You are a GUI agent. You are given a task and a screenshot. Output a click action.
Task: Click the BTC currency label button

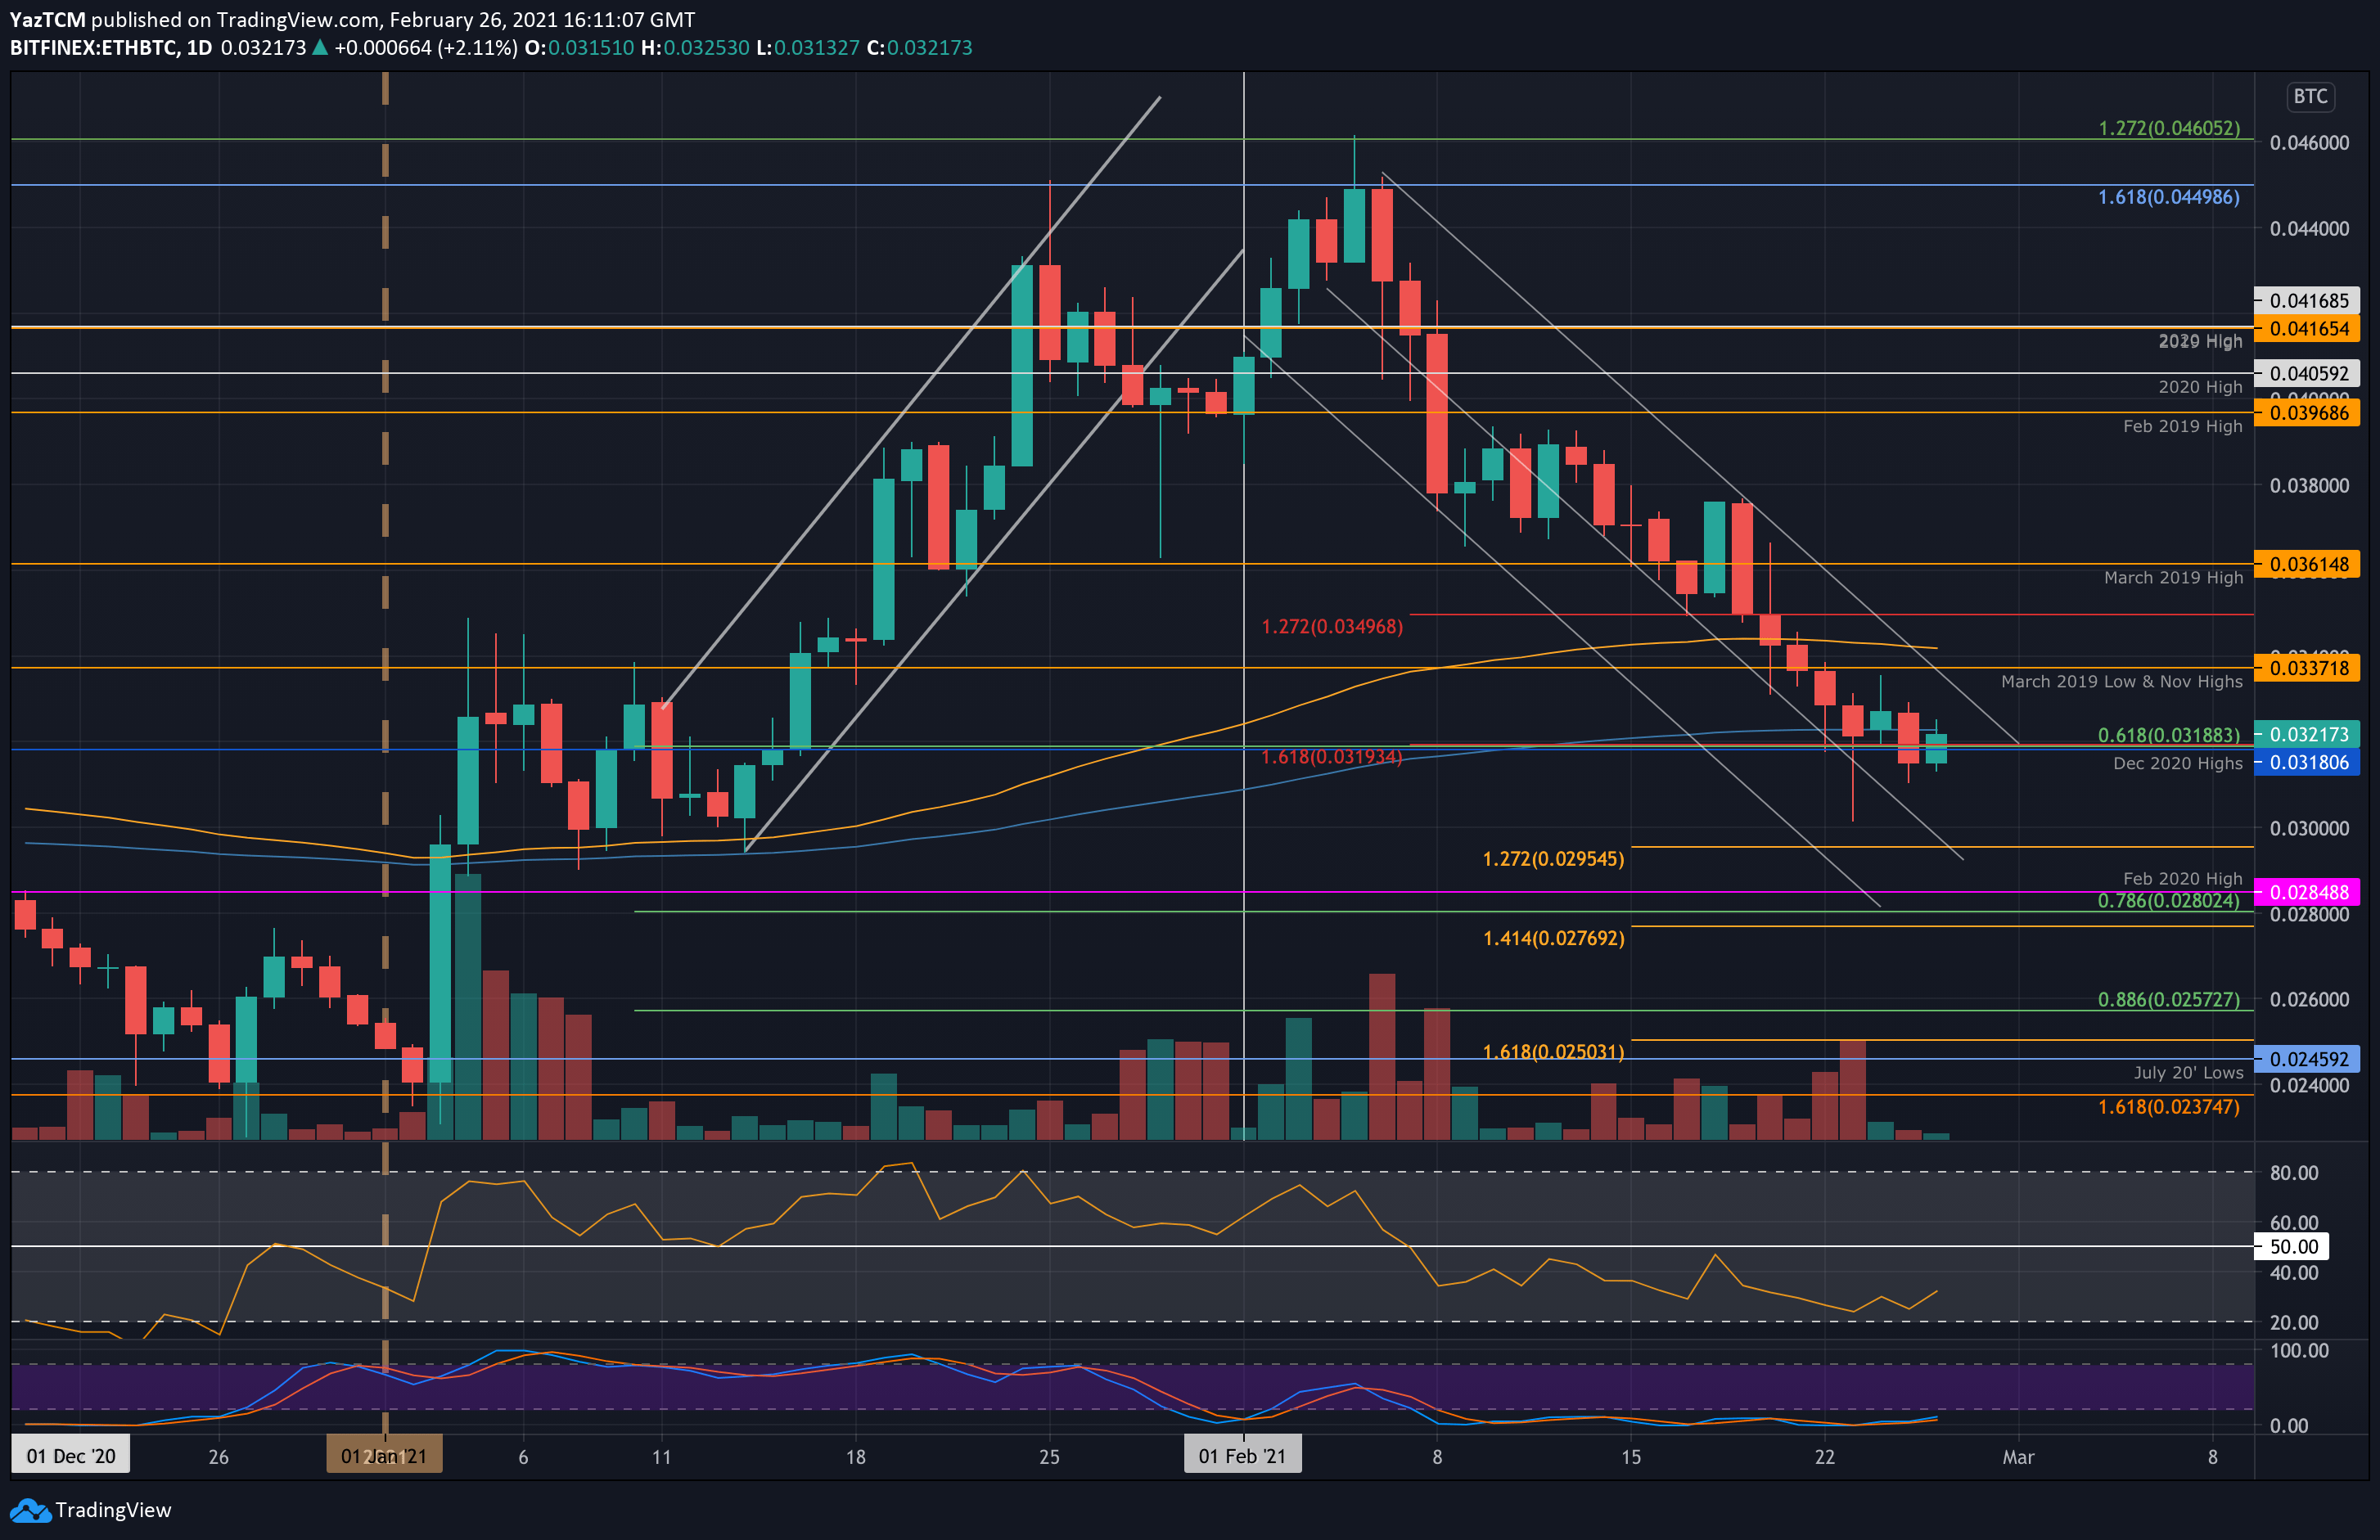point(2310,96)
